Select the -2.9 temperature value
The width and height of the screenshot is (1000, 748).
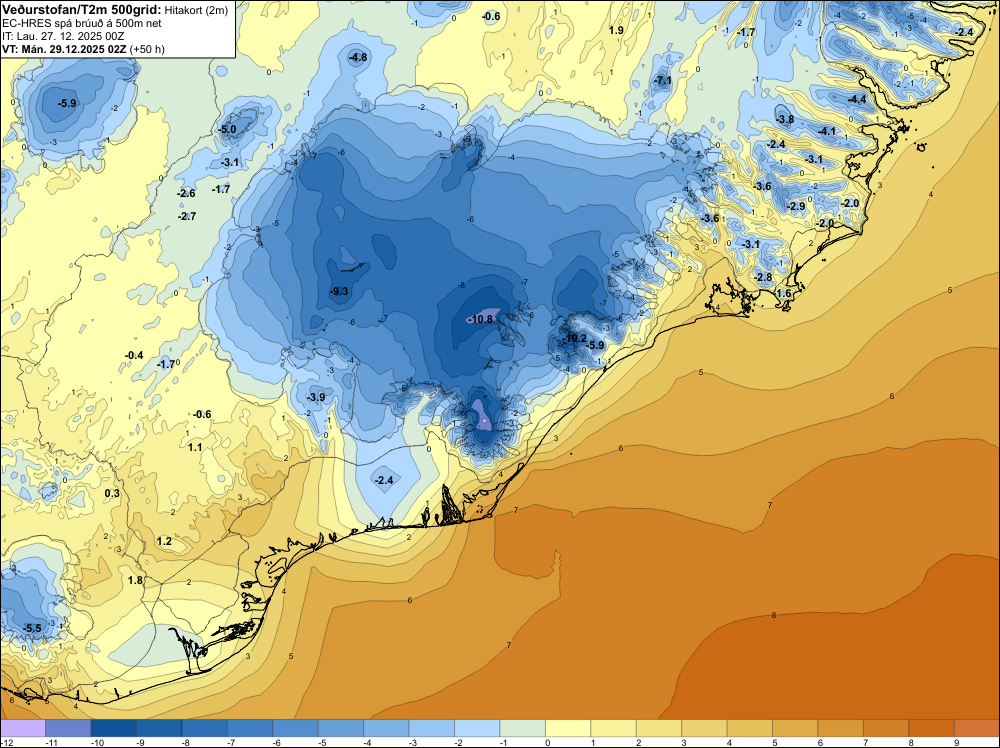pos(797,207)
